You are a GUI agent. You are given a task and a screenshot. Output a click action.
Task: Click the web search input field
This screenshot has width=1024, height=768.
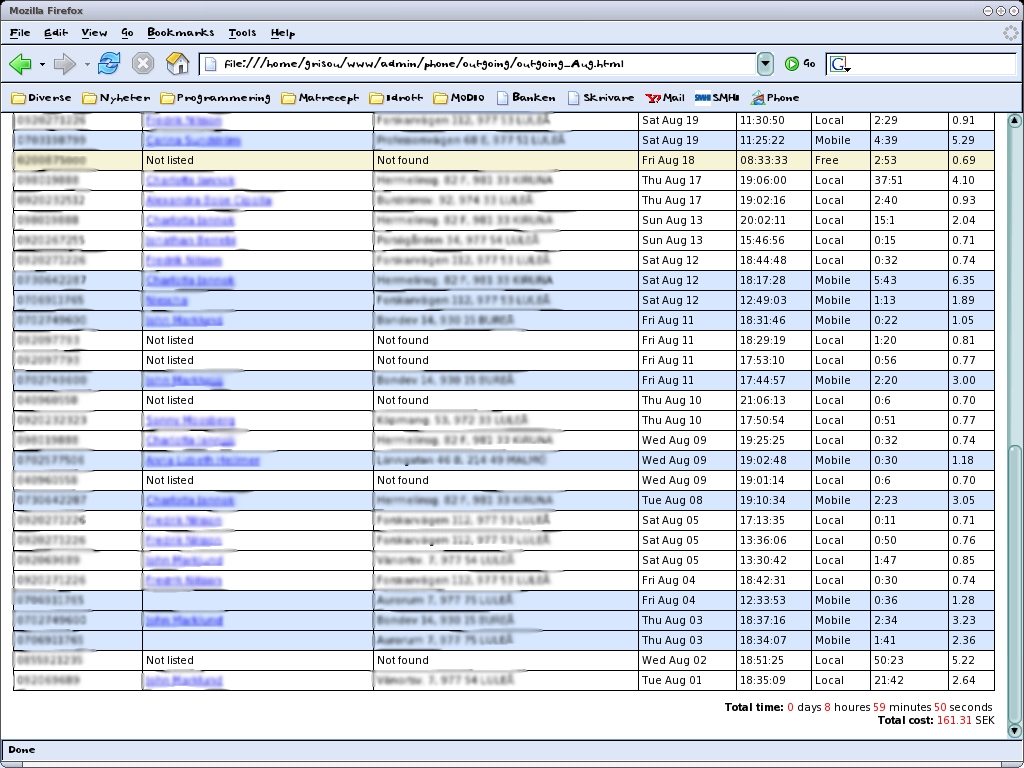tap(930, 64)
